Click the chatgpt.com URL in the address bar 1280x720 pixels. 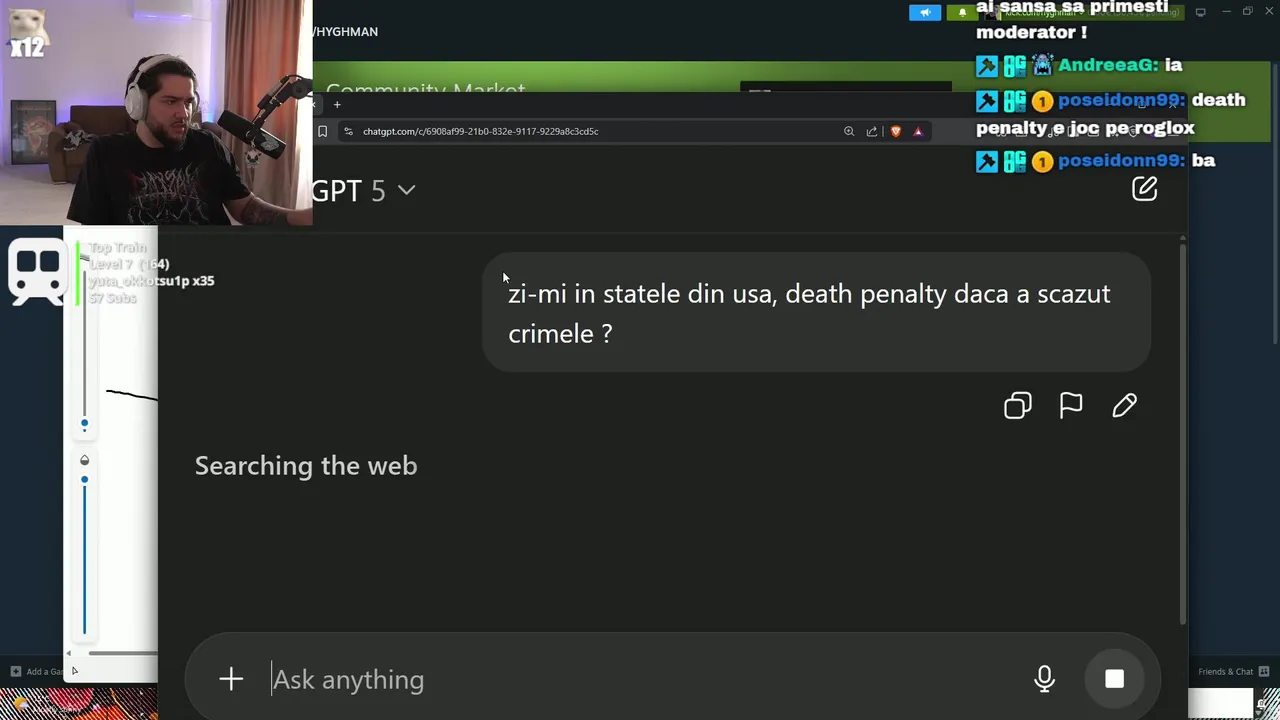tap(480, 131)
